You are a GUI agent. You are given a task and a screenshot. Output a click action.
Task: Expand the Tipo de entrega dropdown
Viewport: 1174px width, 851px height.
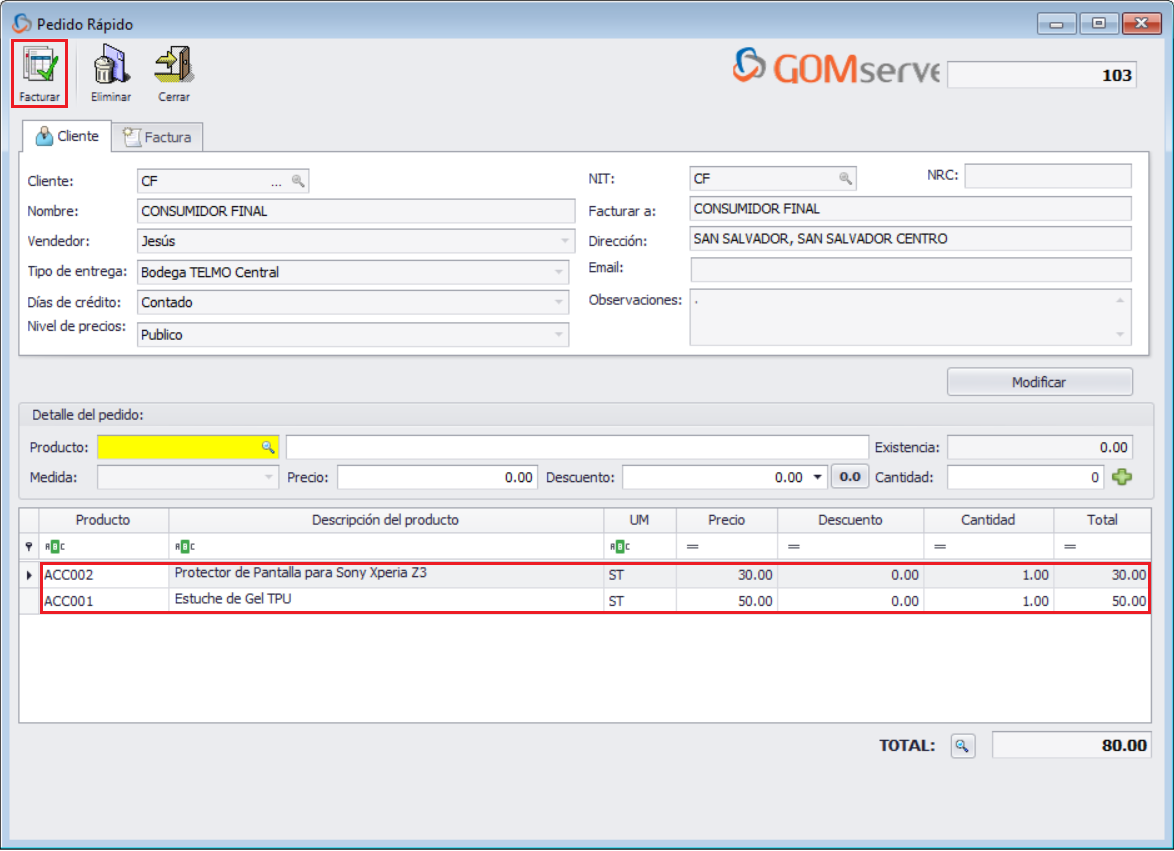pyautogui.click(x=560, y=271)
